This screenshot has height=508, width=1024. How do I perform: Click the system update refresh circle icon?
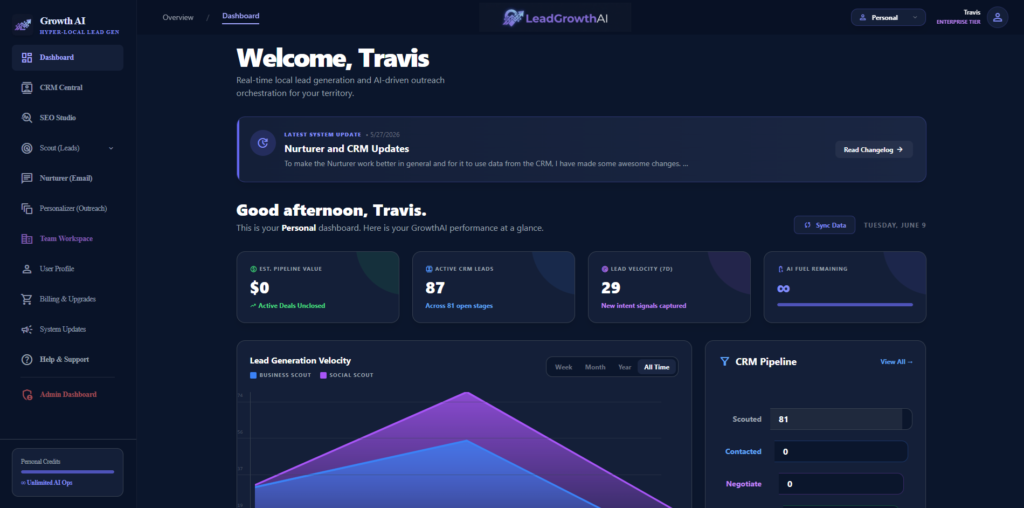[x=263, y=143]
